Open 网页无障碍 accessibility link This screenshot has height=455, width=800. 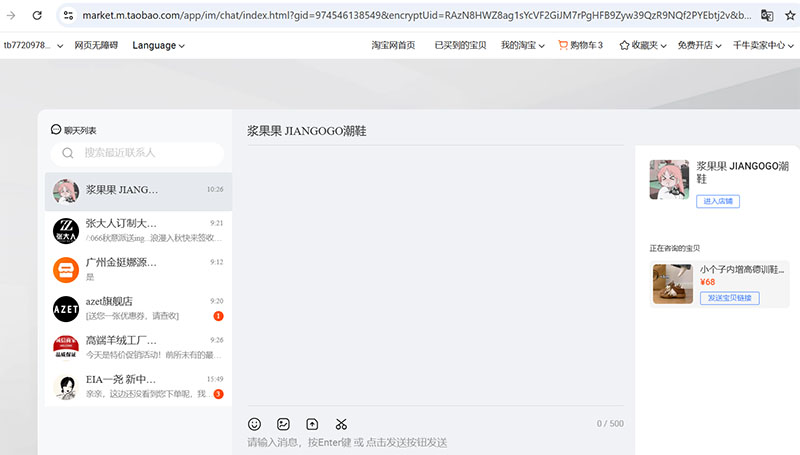click(x=96, y=45)
